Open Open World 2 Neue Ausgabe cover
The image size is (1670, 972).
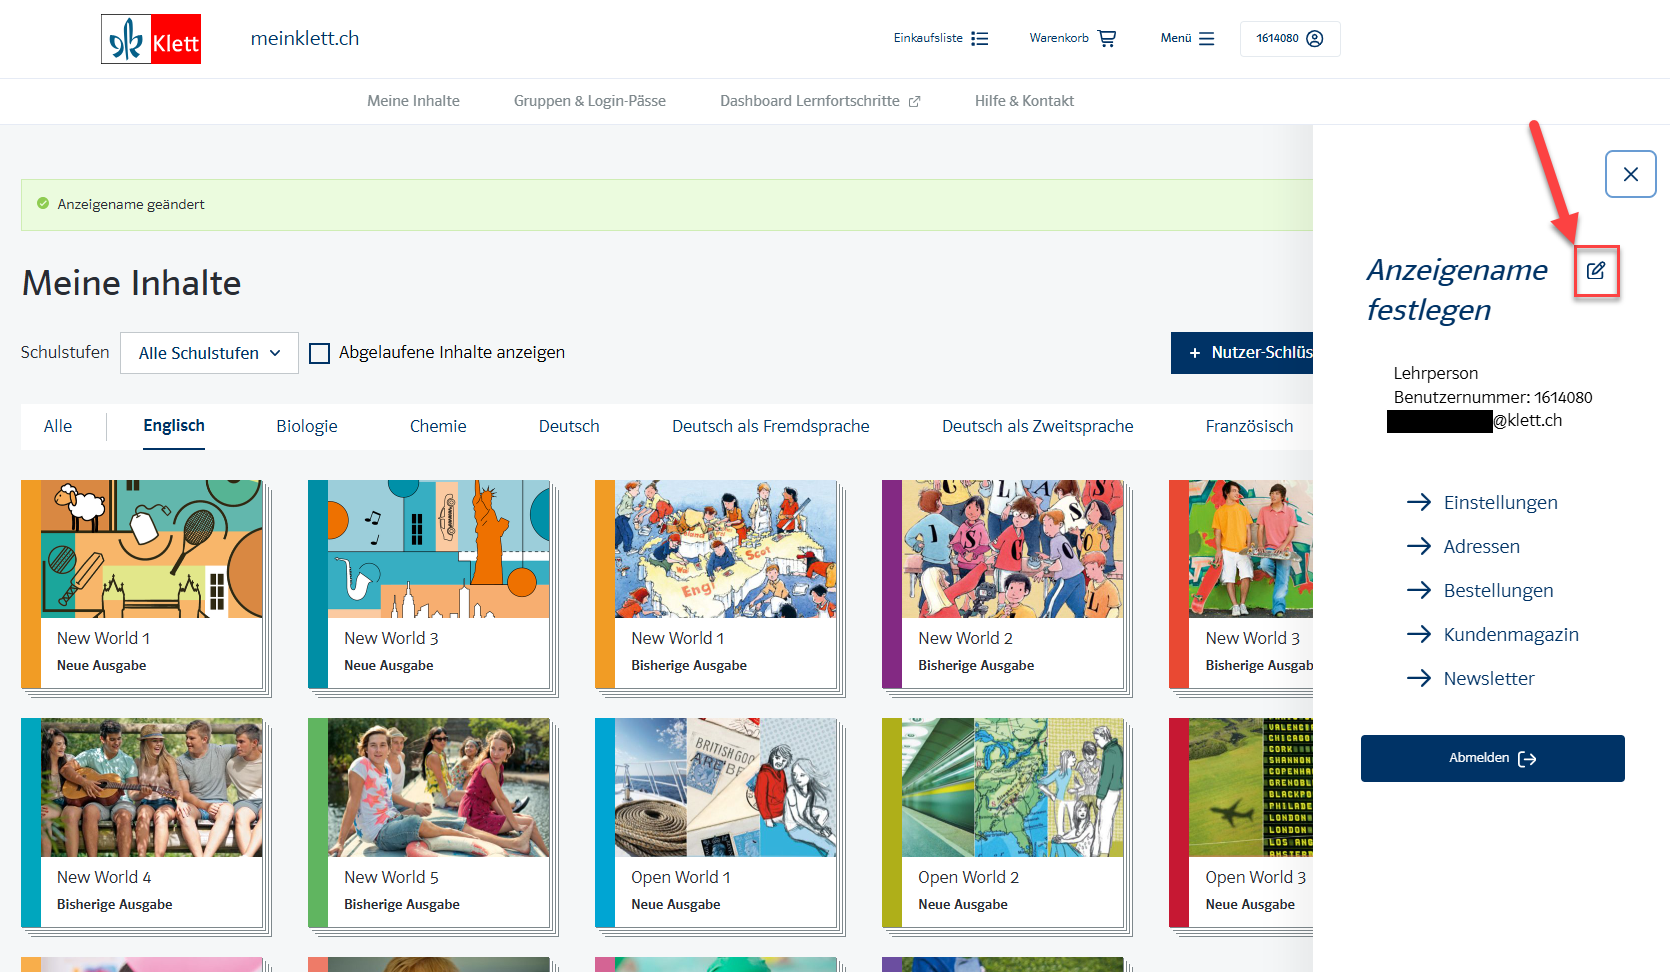1012,788
